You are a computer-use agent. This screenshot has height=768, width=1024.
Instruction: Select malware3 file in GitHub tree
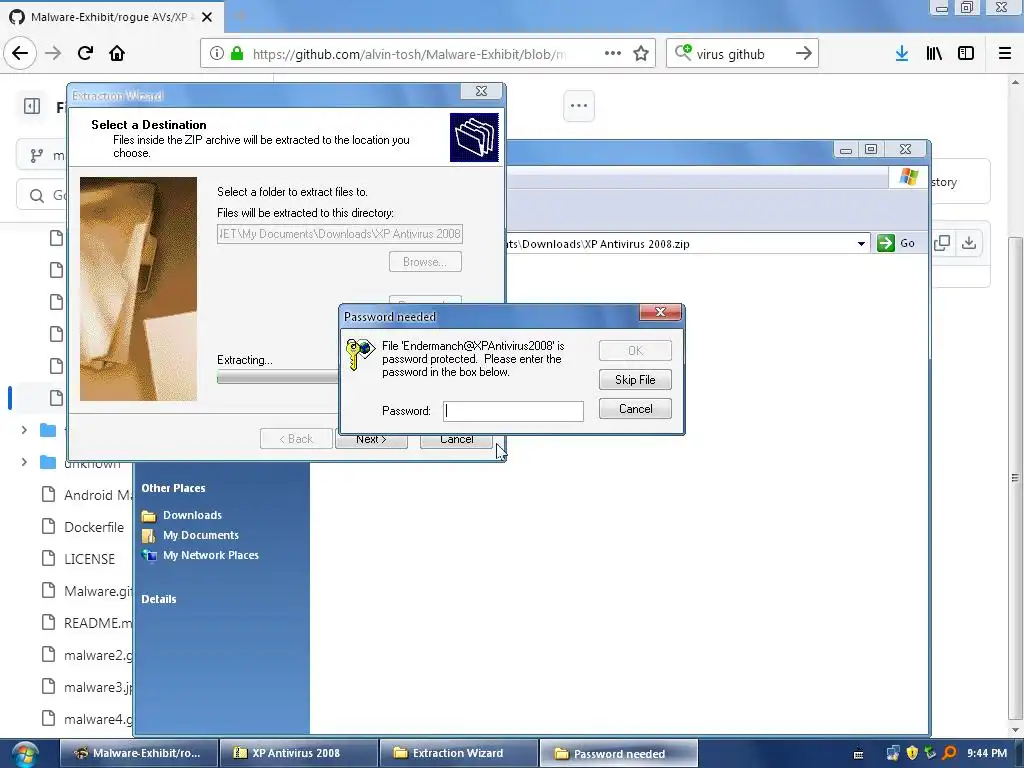tap(97, 687)
